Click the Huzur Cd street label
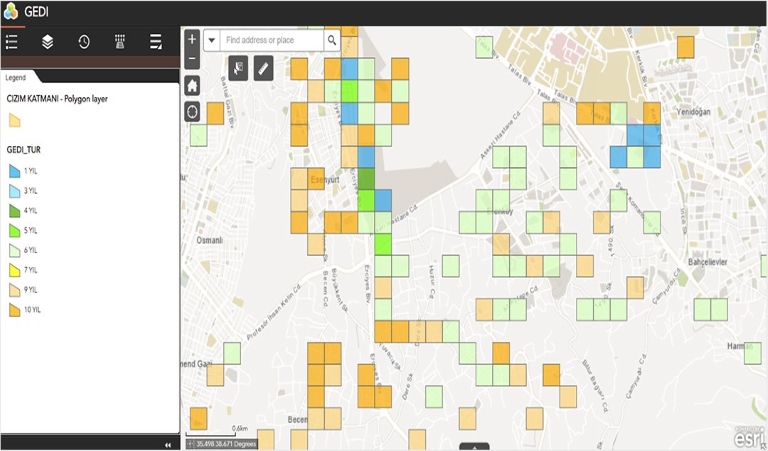Viewport: 768px width, 451px height. click(432, 282)
